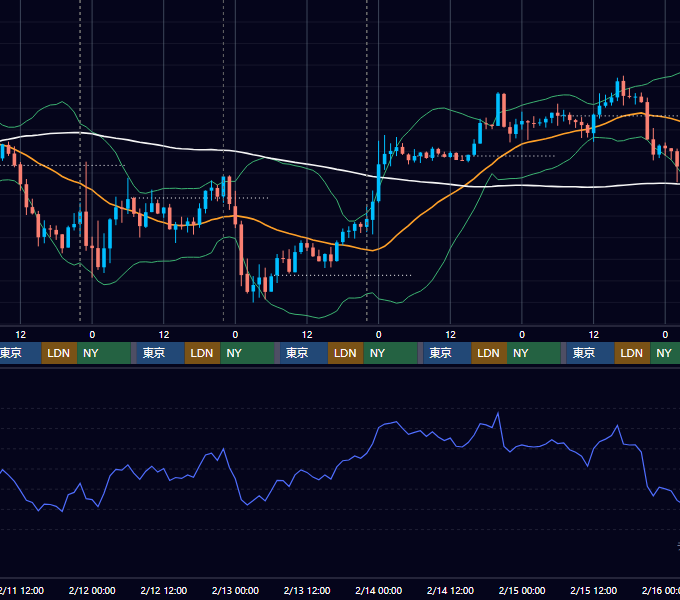The width and height of the screenshot is (680, 600).
Task: Select the 東京 session block on 2/12
Action: [160, 353]
